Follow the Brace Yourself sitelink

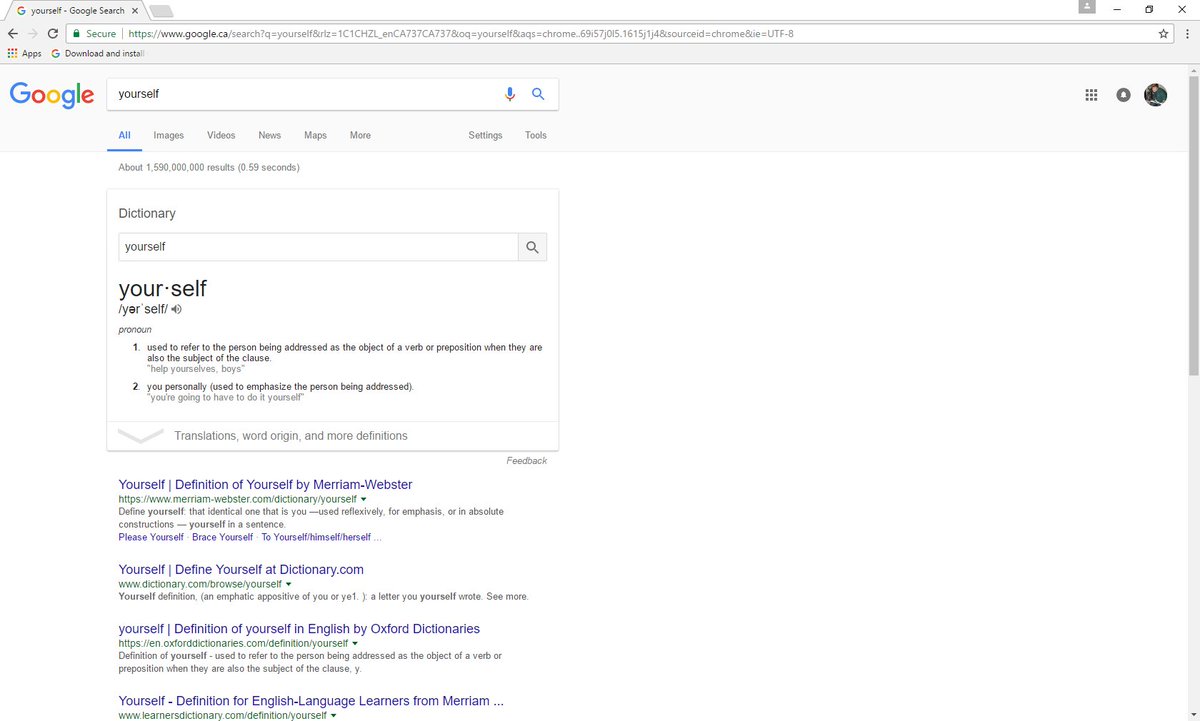tap(222, 537)
